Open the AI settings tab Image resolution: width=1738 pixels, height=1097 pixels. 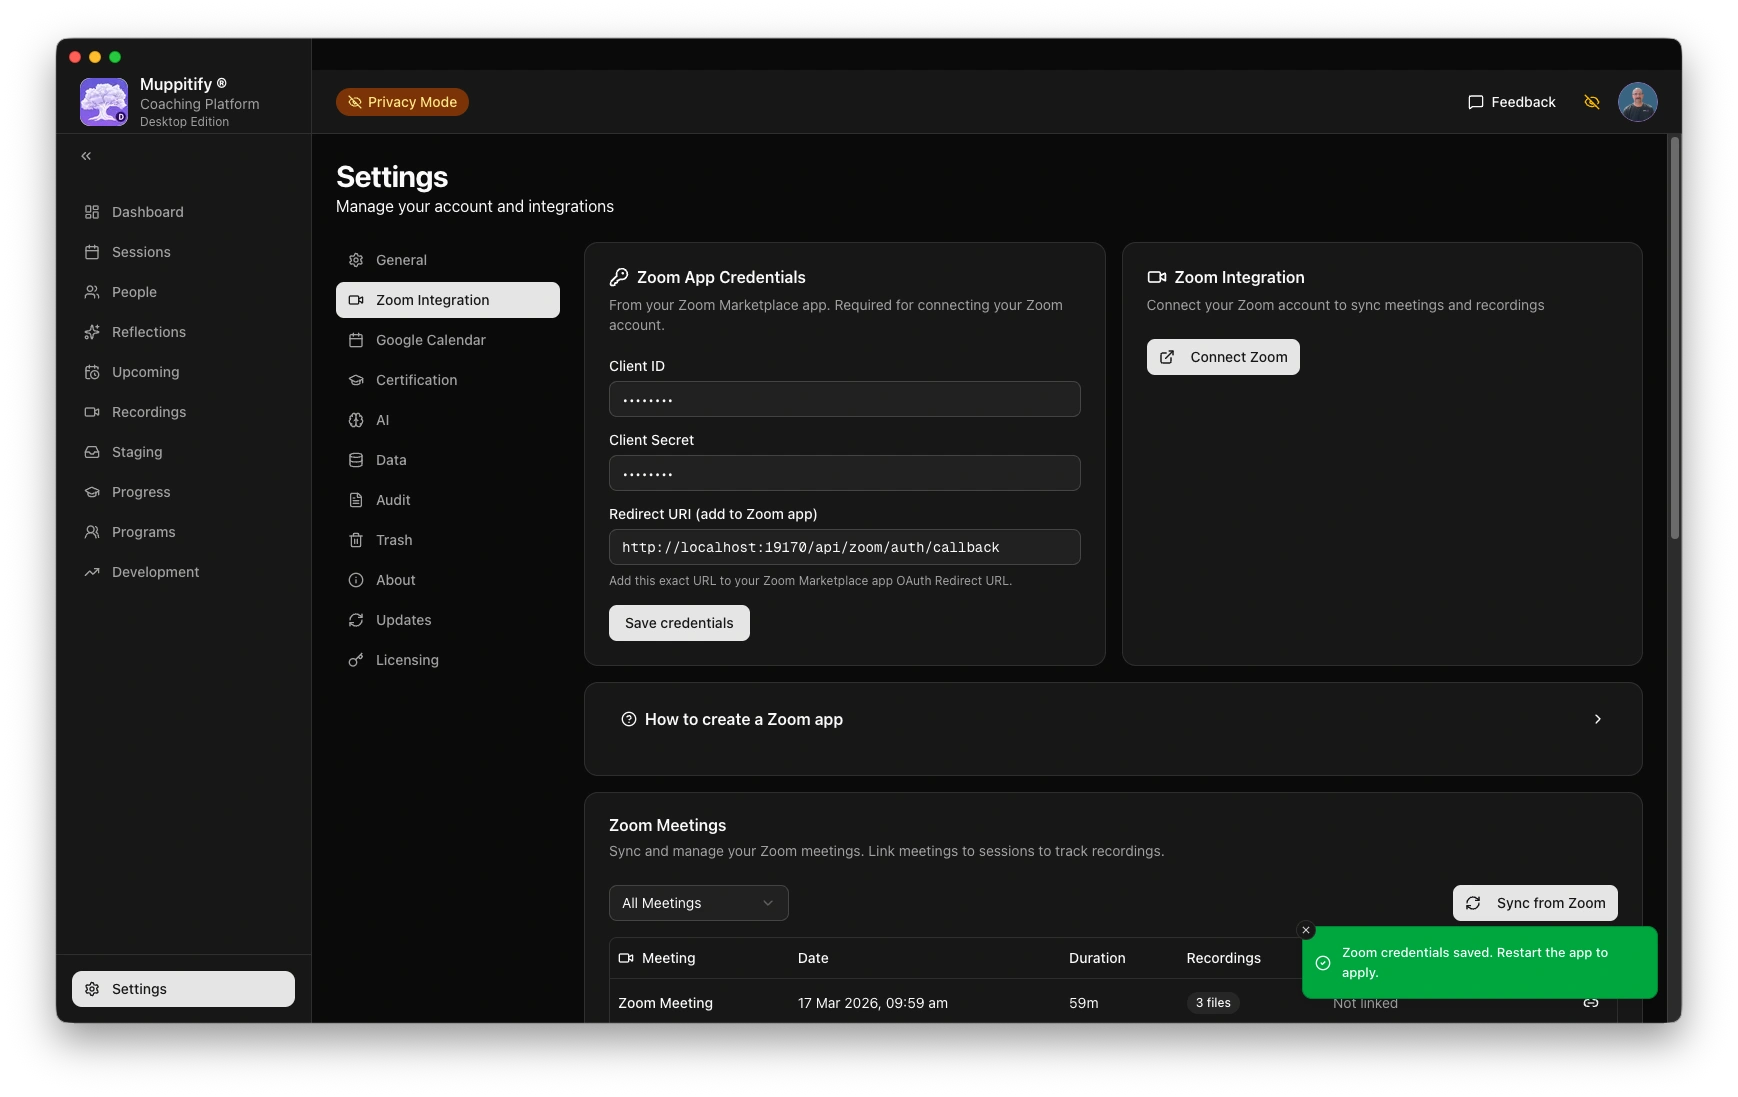(382, 420)
